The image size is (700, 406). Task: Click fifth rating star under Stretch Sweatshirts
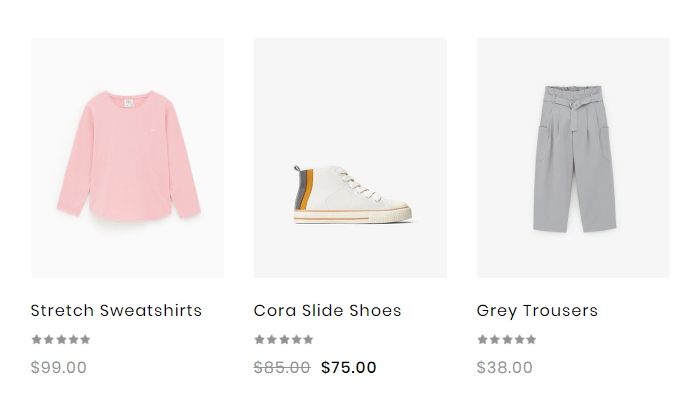(x=85, y=340)
